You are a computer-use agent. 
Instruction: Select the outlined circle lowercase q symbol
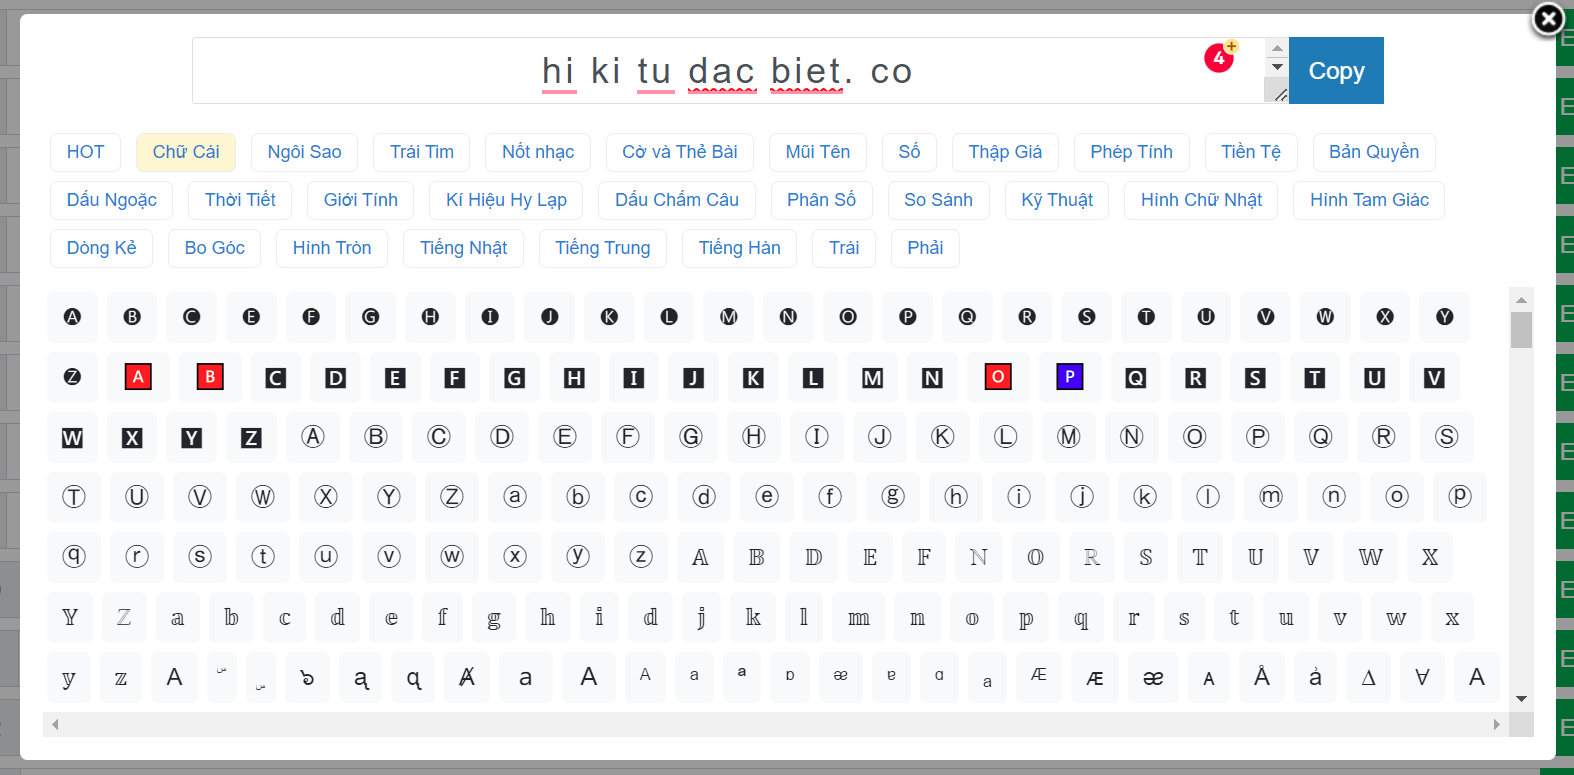tap(74, 557)
